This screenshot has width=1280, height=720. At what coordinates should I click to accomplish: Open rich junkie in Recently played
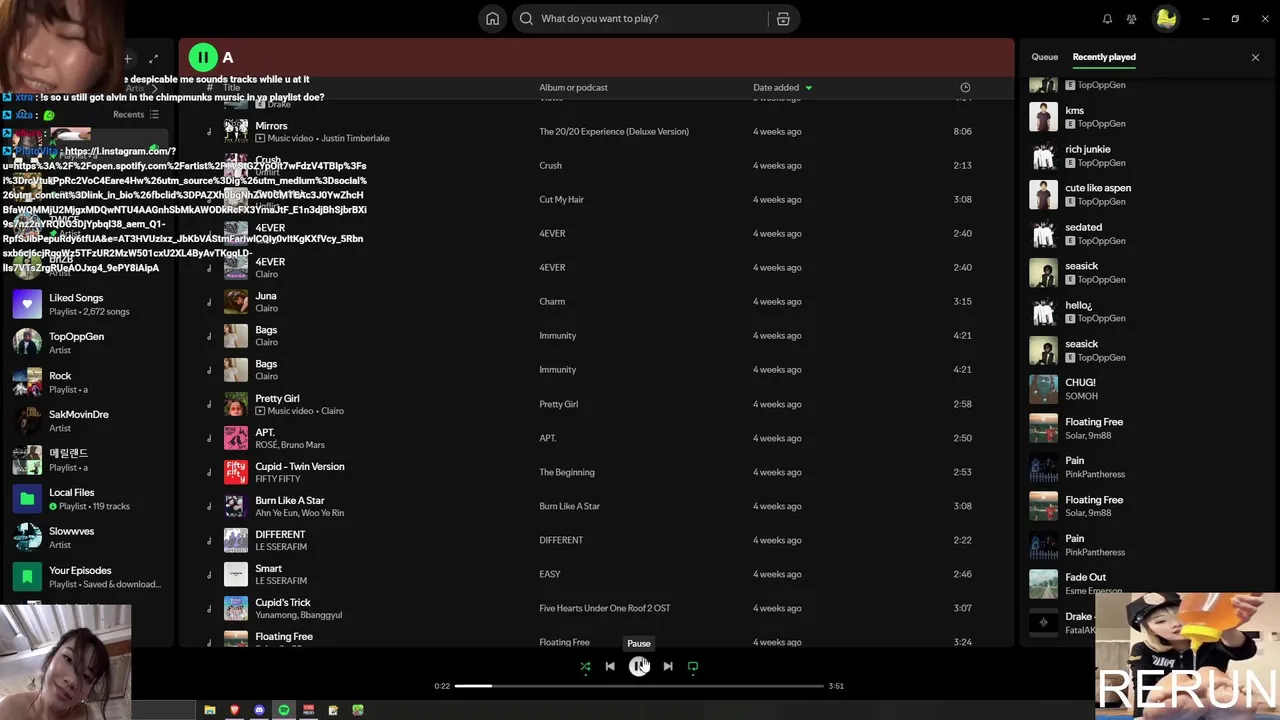(1088, 149)
